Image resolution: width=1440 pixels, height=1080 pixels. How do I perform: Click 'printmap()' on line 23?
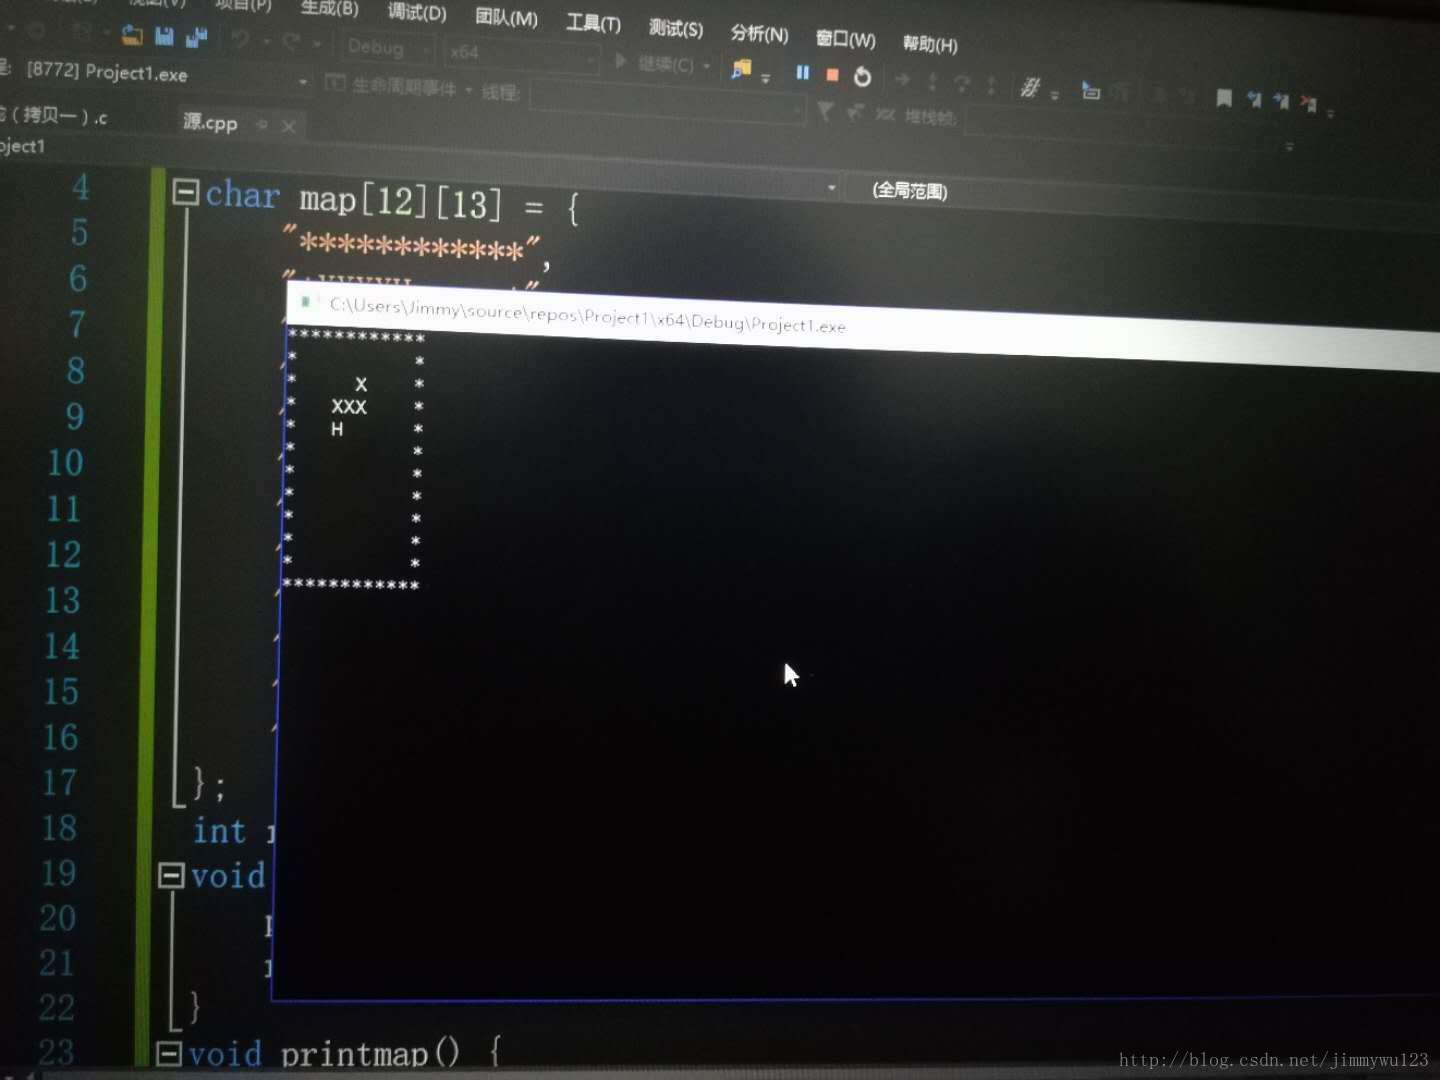370,1054
